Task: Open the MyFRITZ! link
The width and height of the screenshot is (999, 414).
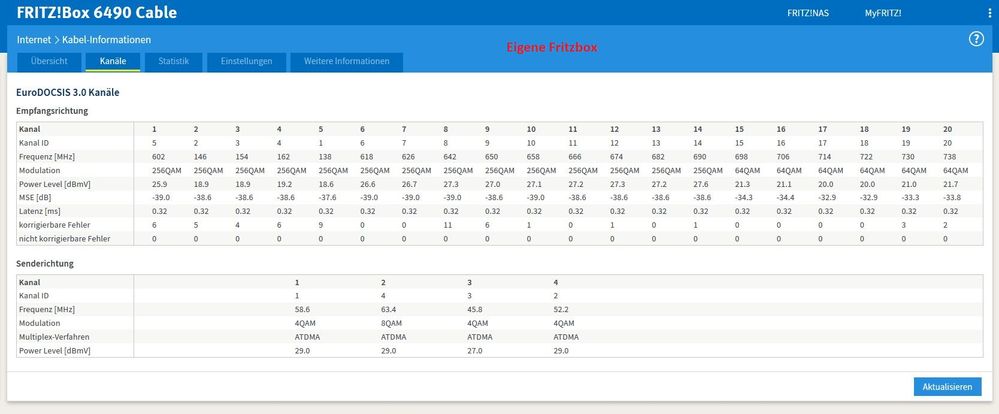Action: click(883, 13)
